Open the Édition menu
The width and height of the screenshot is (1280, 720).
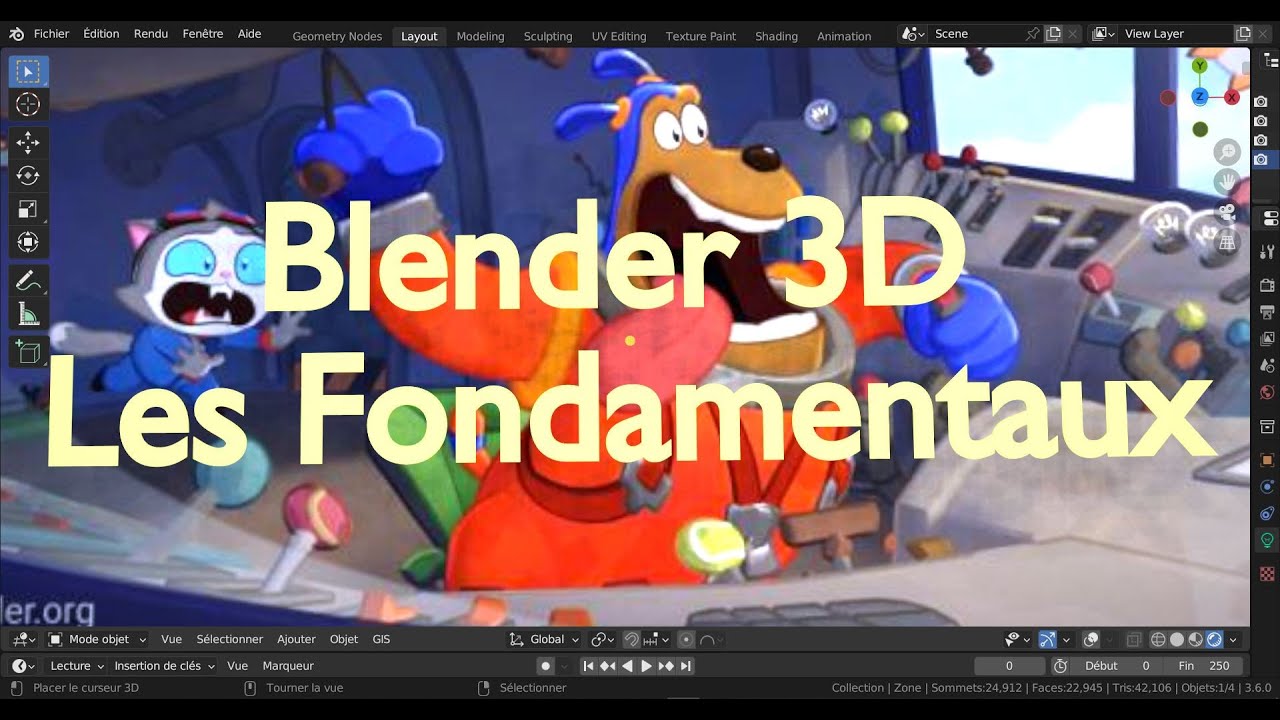pyautogui.click(x=101, y=34)
